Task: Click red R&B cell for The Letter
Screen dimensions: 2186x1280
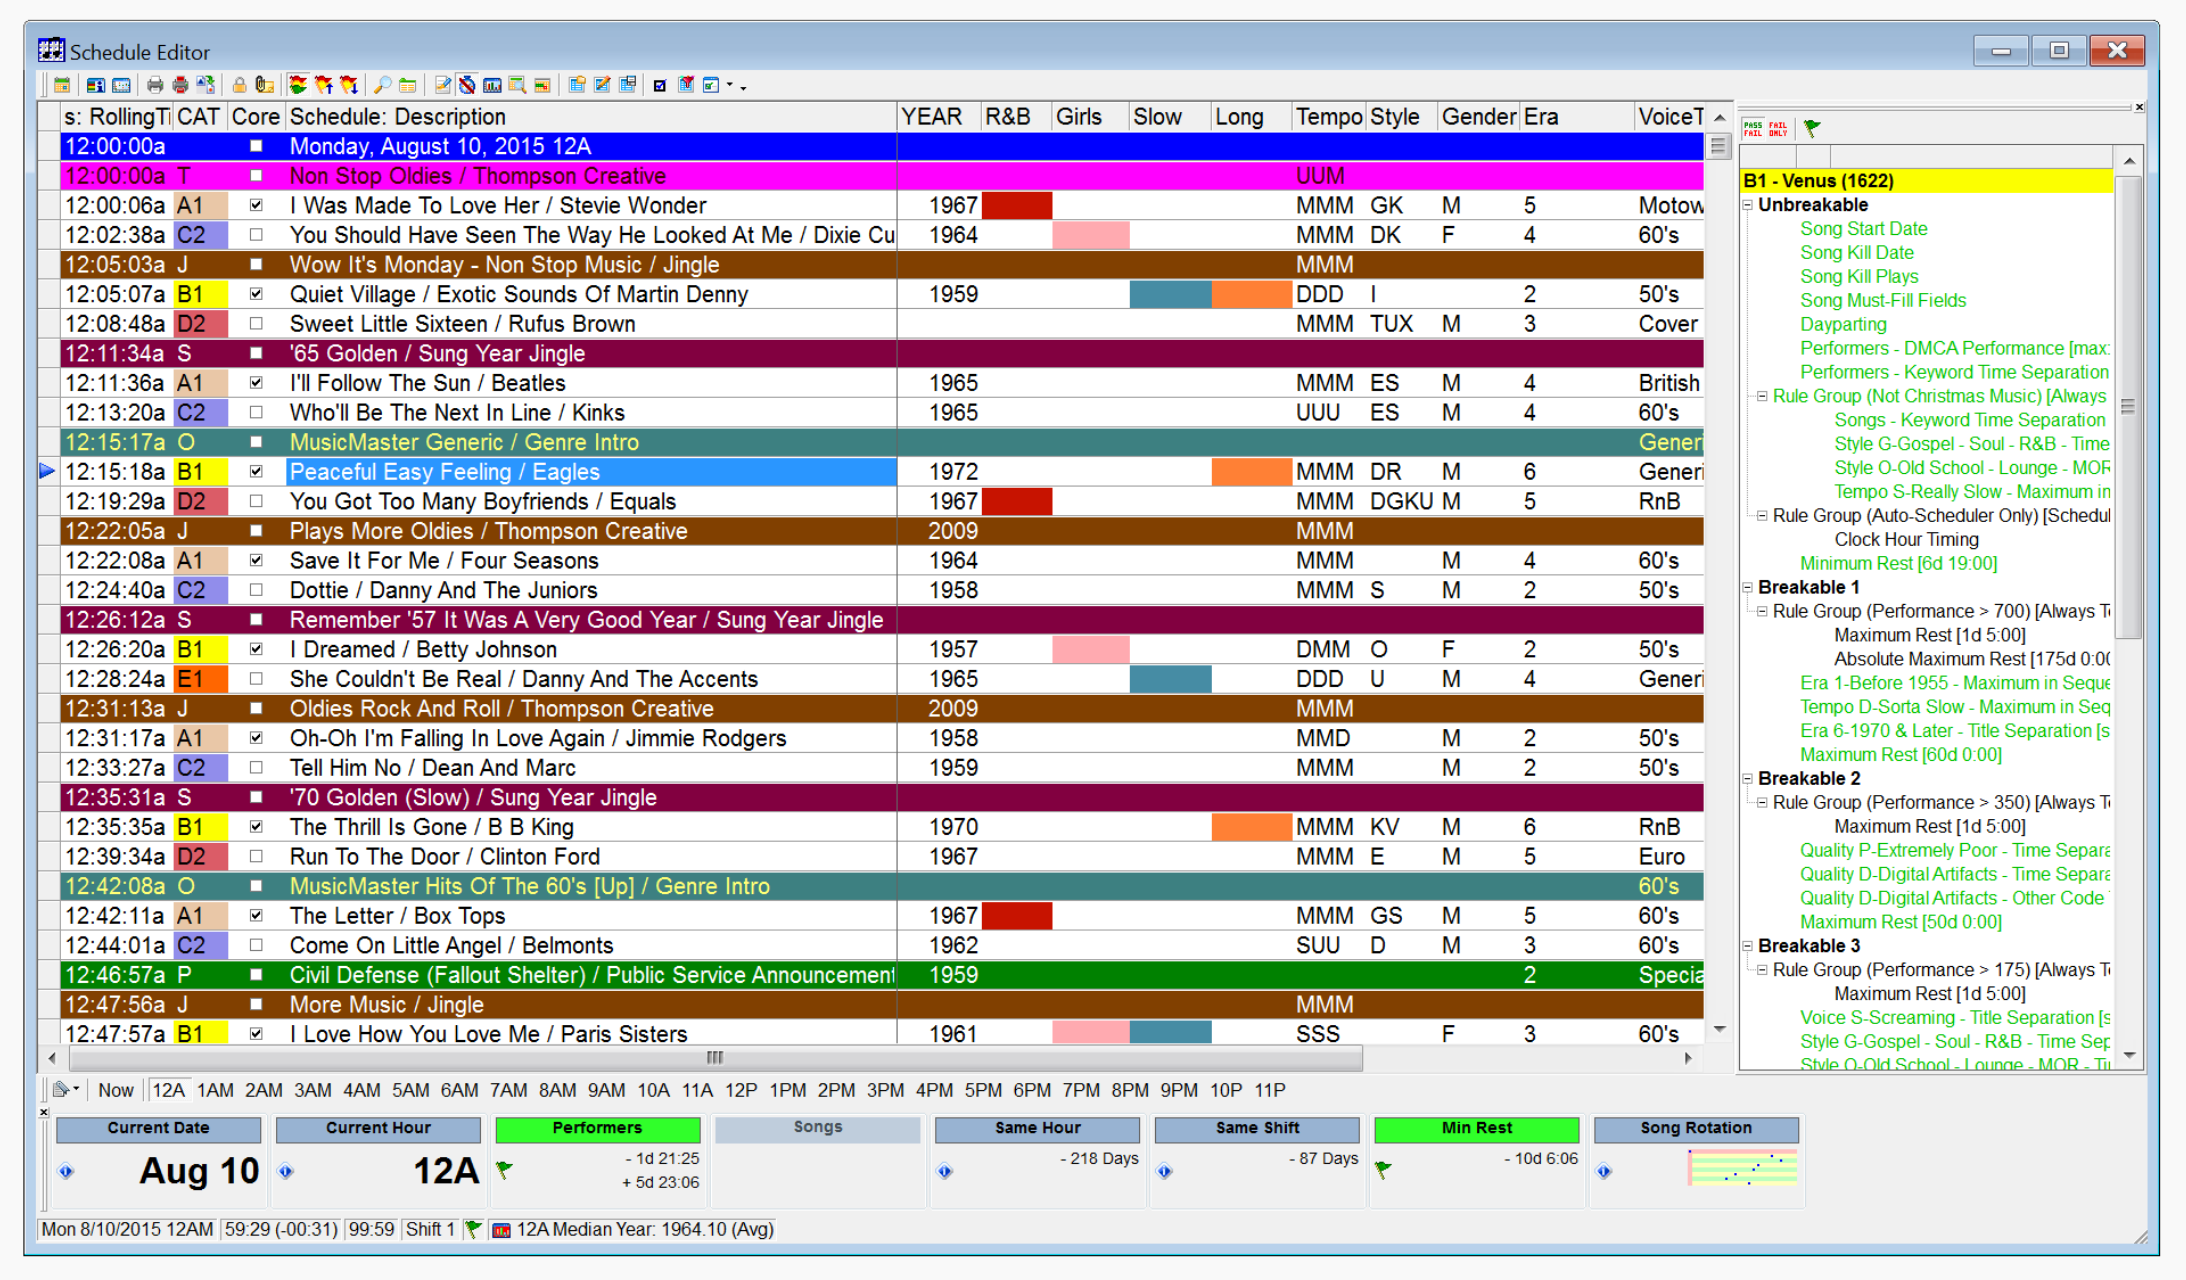Action: [1016, 915]
